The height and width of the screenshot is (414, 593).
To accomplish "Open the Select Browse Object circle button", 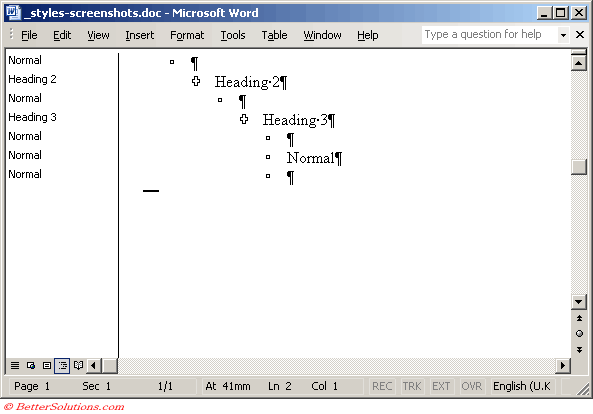I will tap(579, 333).
